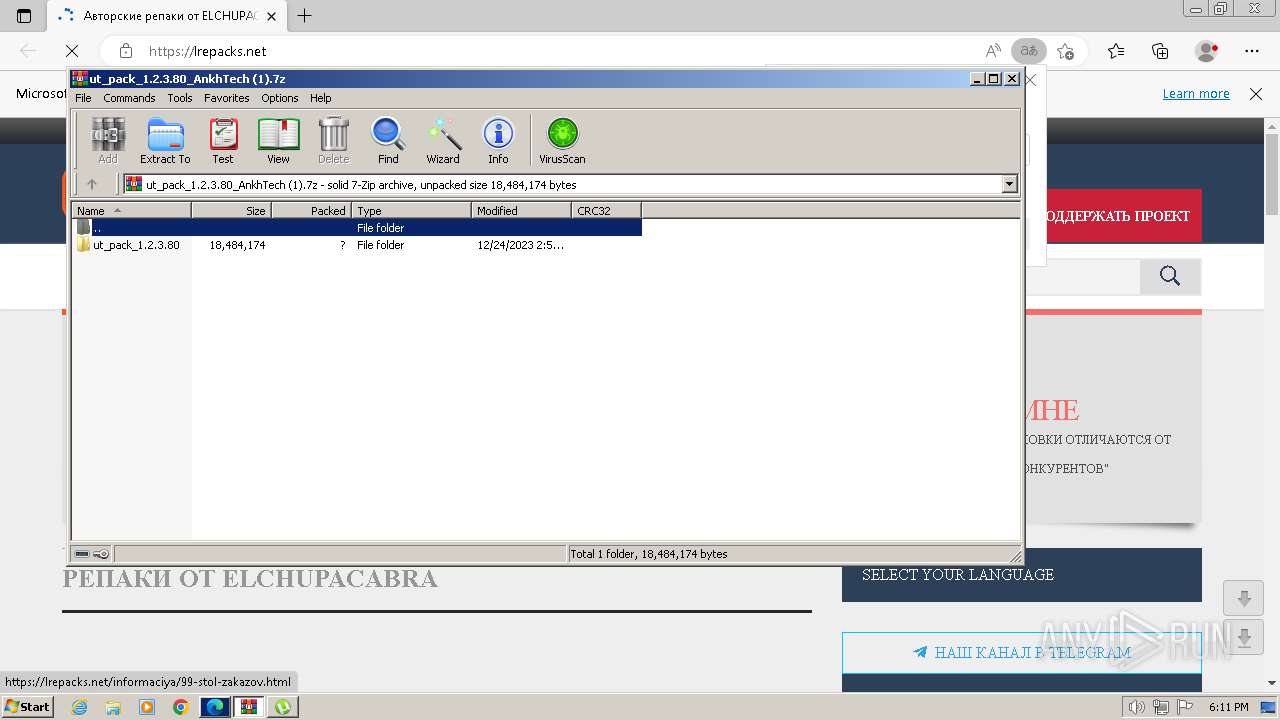Click the Extract To toolbar icon
This screenshot has height=720, width=1280.
point(165,140)
